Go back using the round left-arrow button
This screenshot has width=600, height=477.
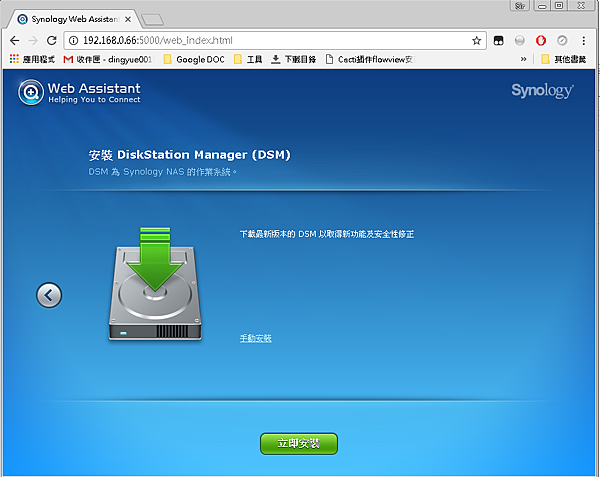tap(49, 295)
